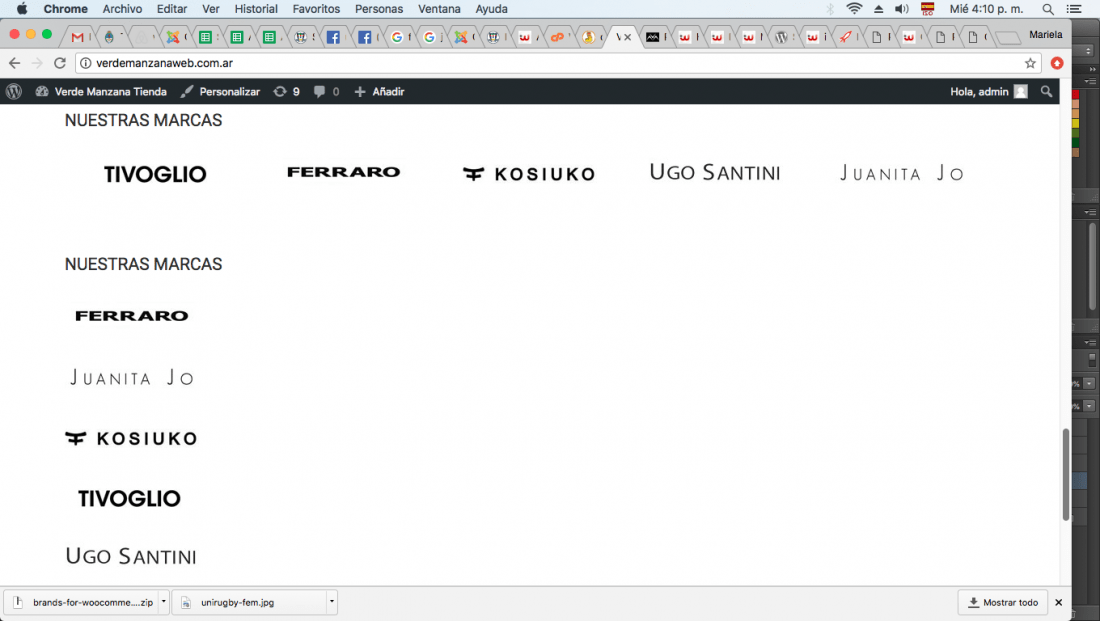
Task: Go back to the previous page
Action: tap(14, 63)
